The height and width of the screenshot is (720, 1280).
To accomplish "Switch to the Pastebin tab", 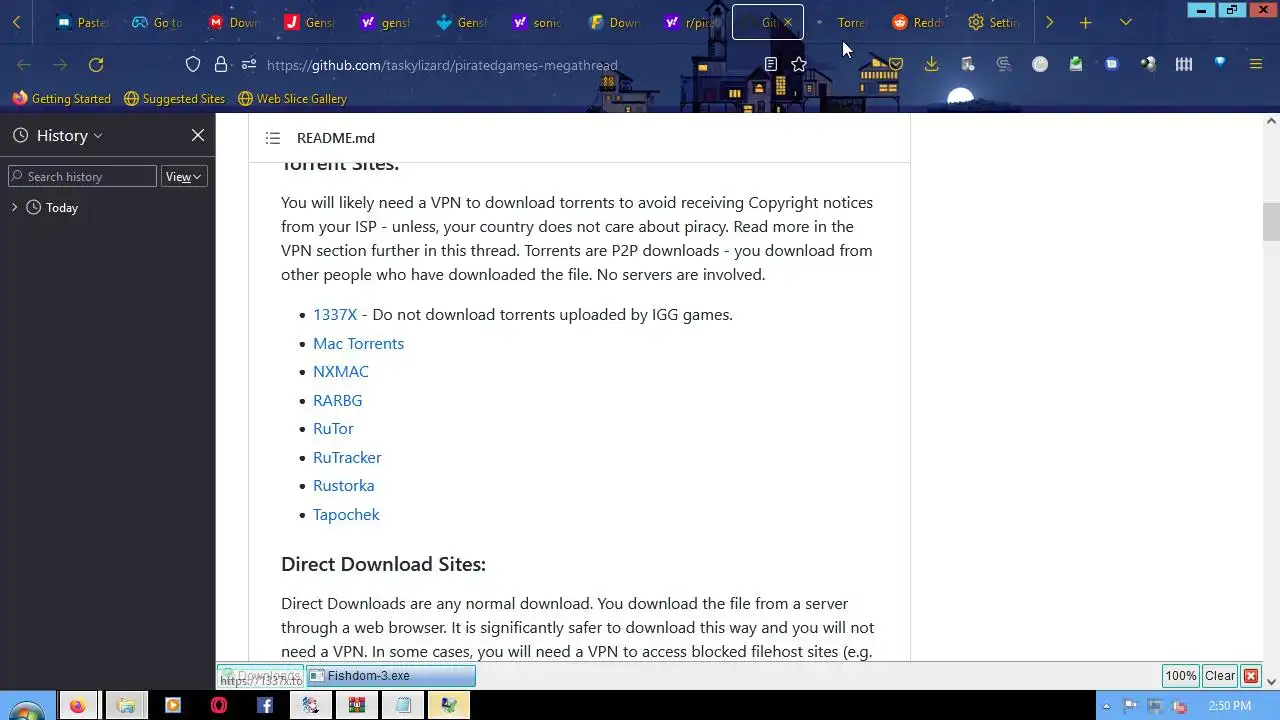I will click(82, 22).
